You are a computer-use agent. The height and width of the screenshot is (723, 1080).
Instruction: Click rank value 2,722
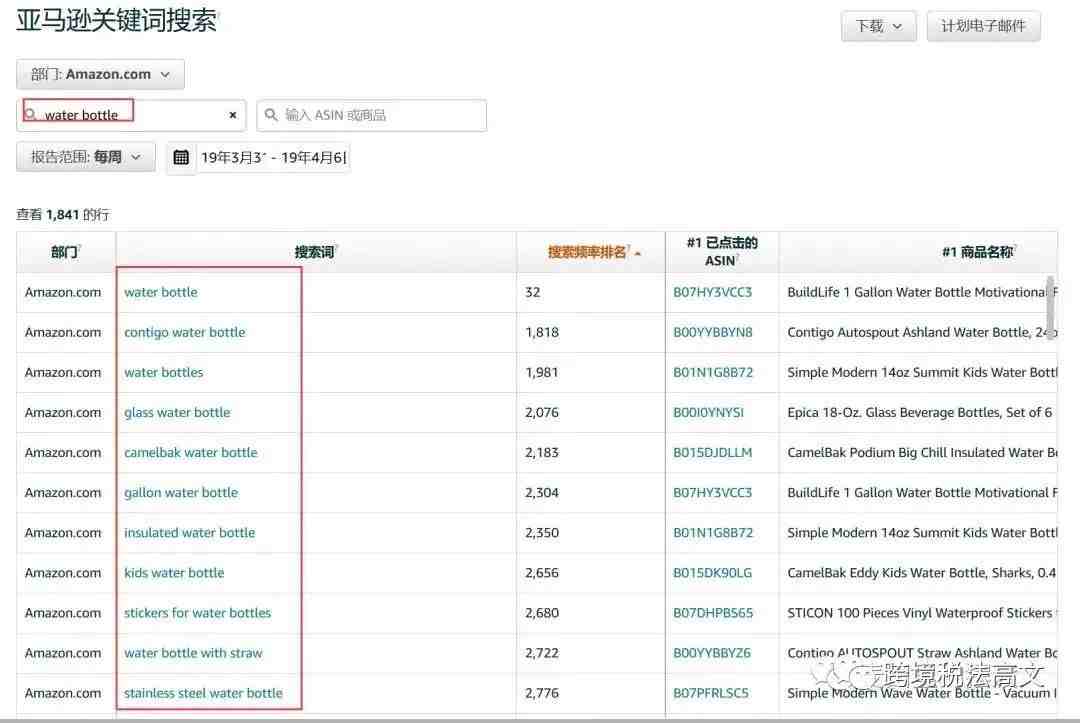pyautogui.click(x=542, y=653)
